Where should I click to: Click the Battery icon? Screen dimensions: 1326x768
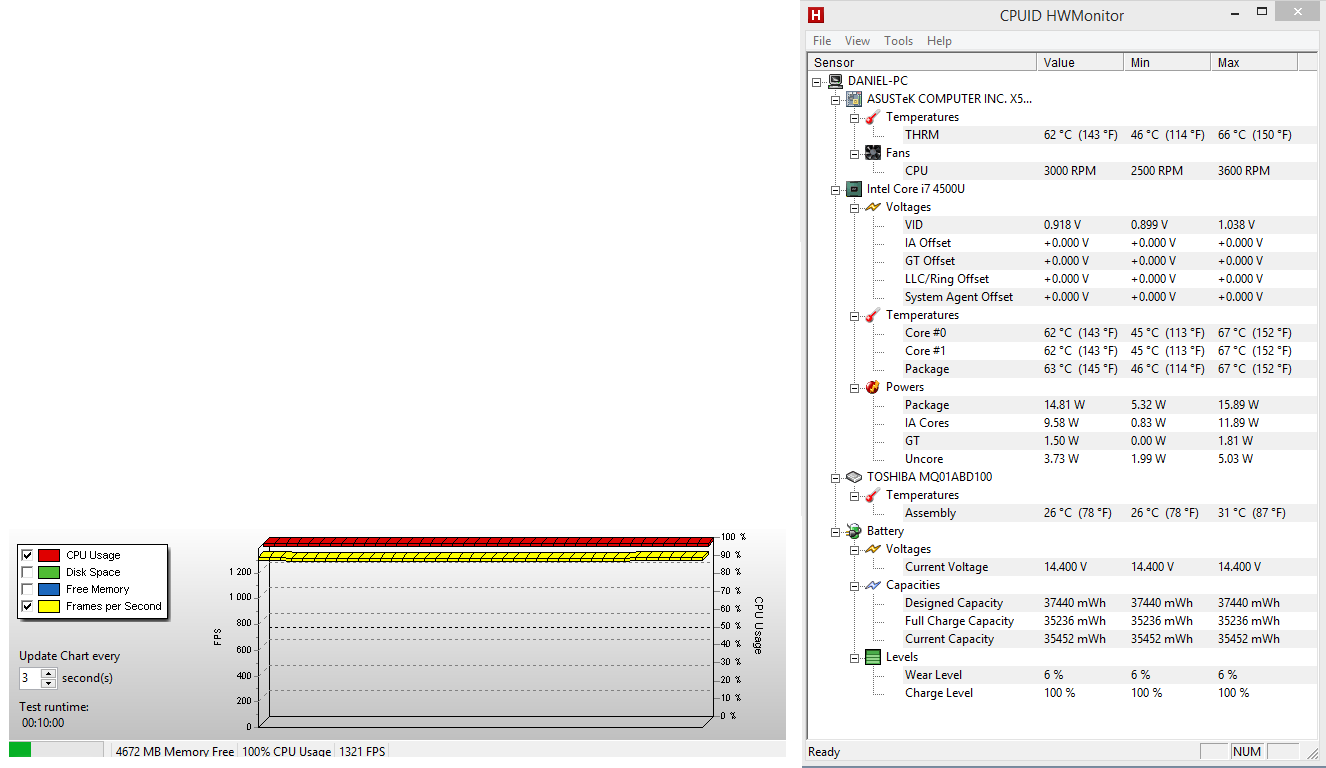(854, 531)
